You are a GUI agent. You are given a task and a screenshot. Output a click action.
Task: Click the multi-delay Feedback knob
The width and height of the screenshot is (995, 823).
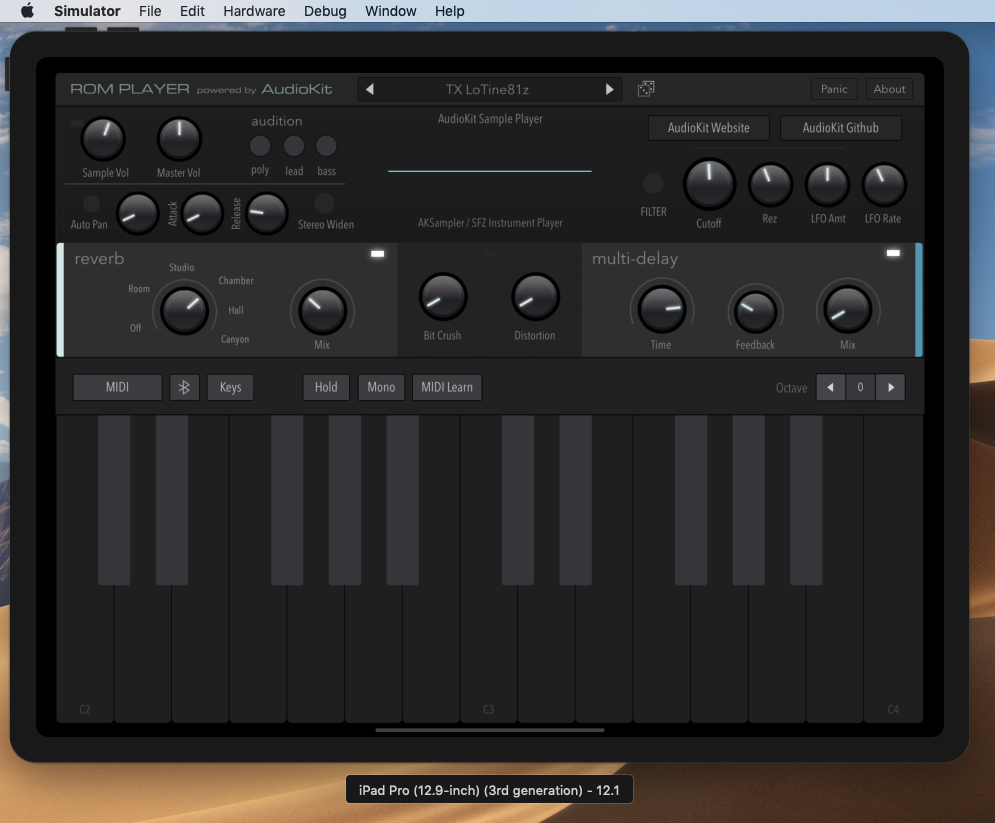pyautogui.click(x=755, y=312)
